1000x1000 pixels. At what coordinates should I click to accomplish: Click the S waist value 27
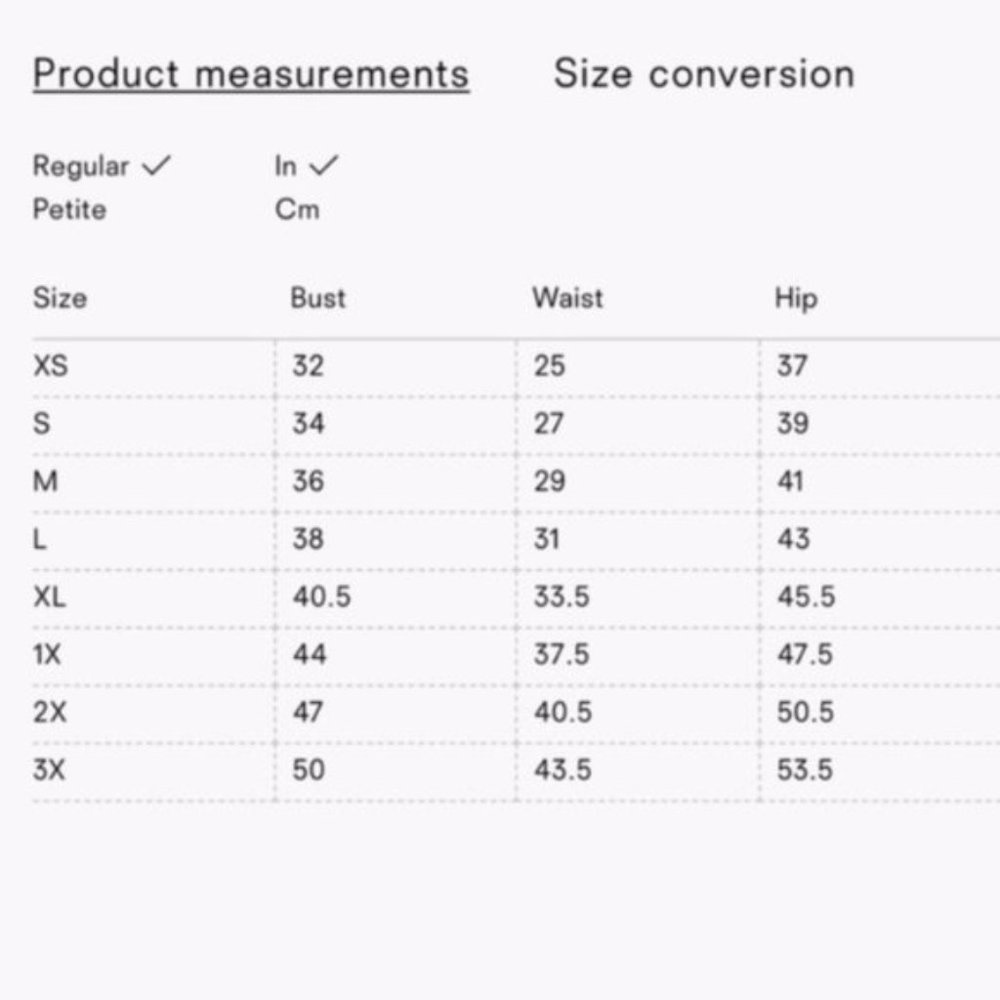click(549, 424)
